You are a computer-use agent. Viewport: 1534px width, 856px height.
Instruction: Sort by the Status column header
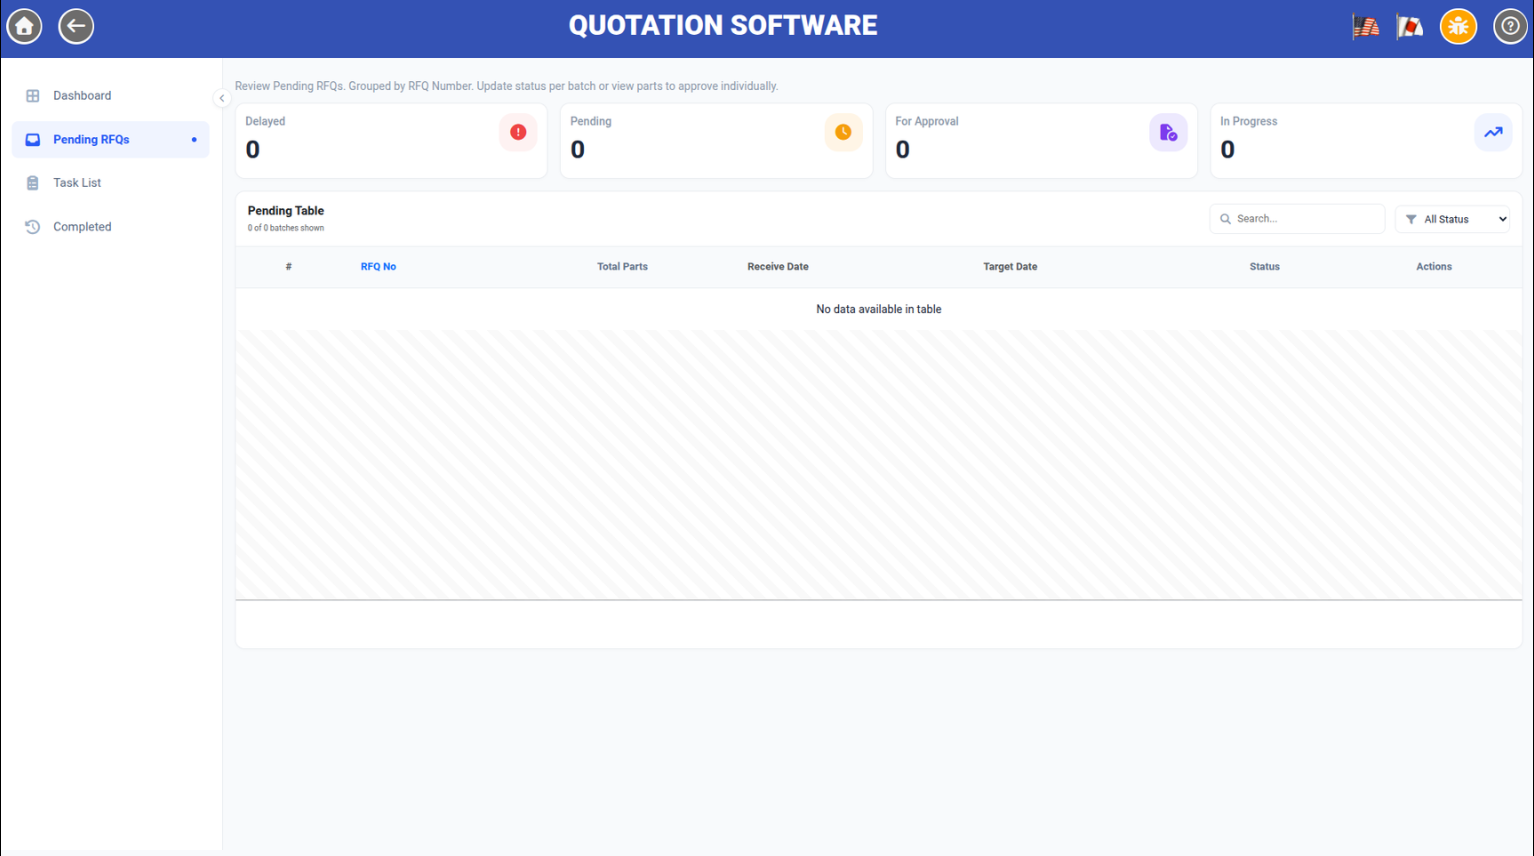[1264, 267]
